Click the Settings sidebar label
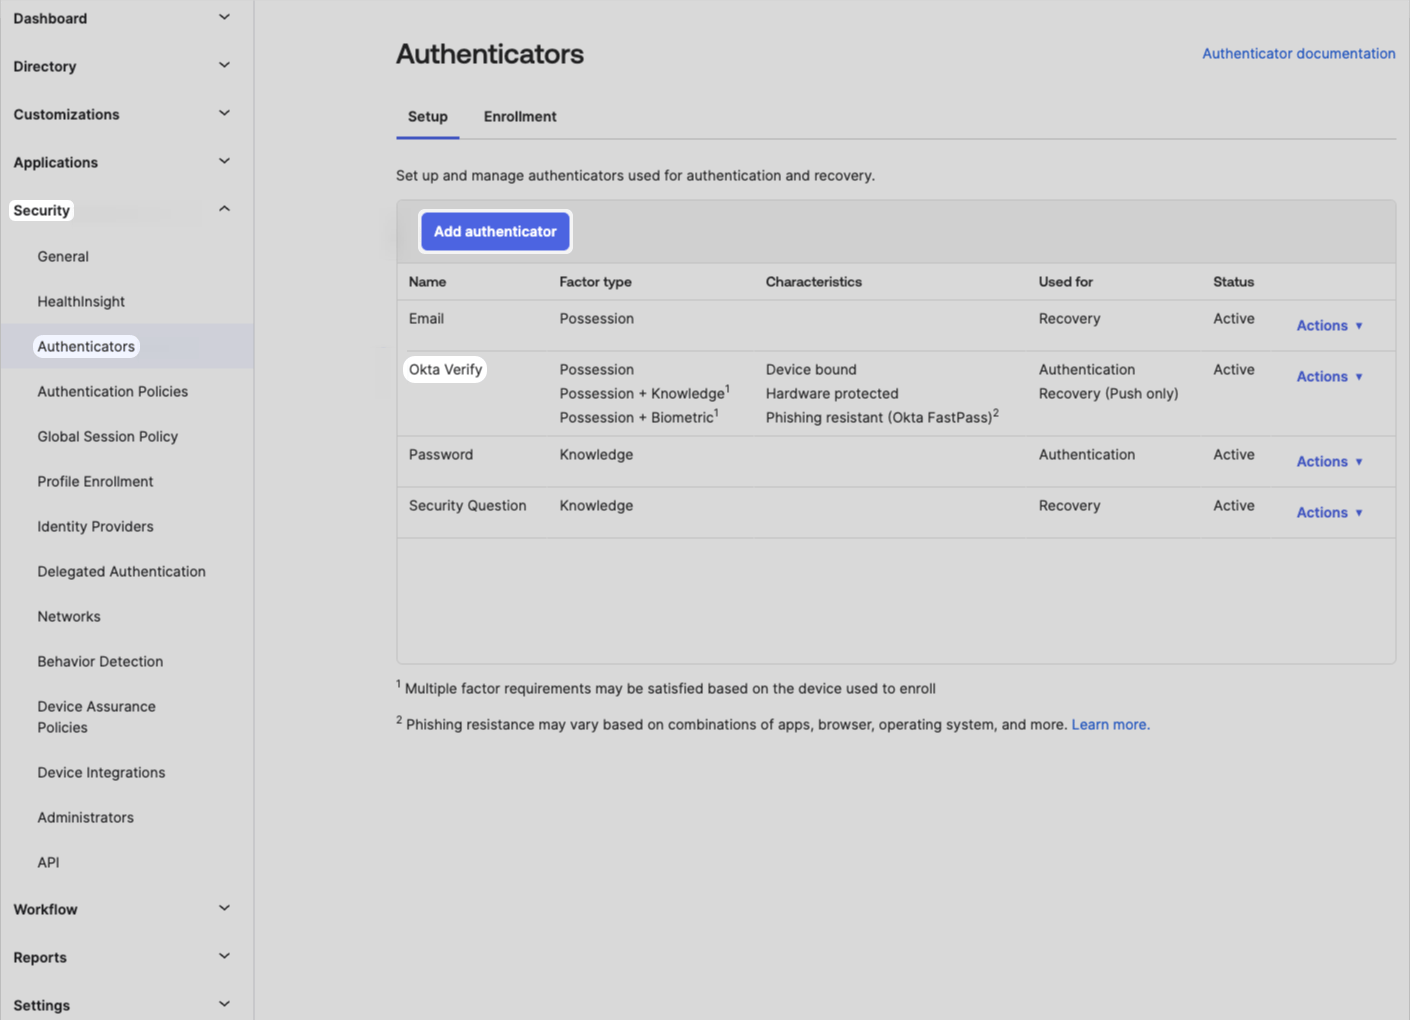Screen dimensions: 1410x1020 (42, 1005)
